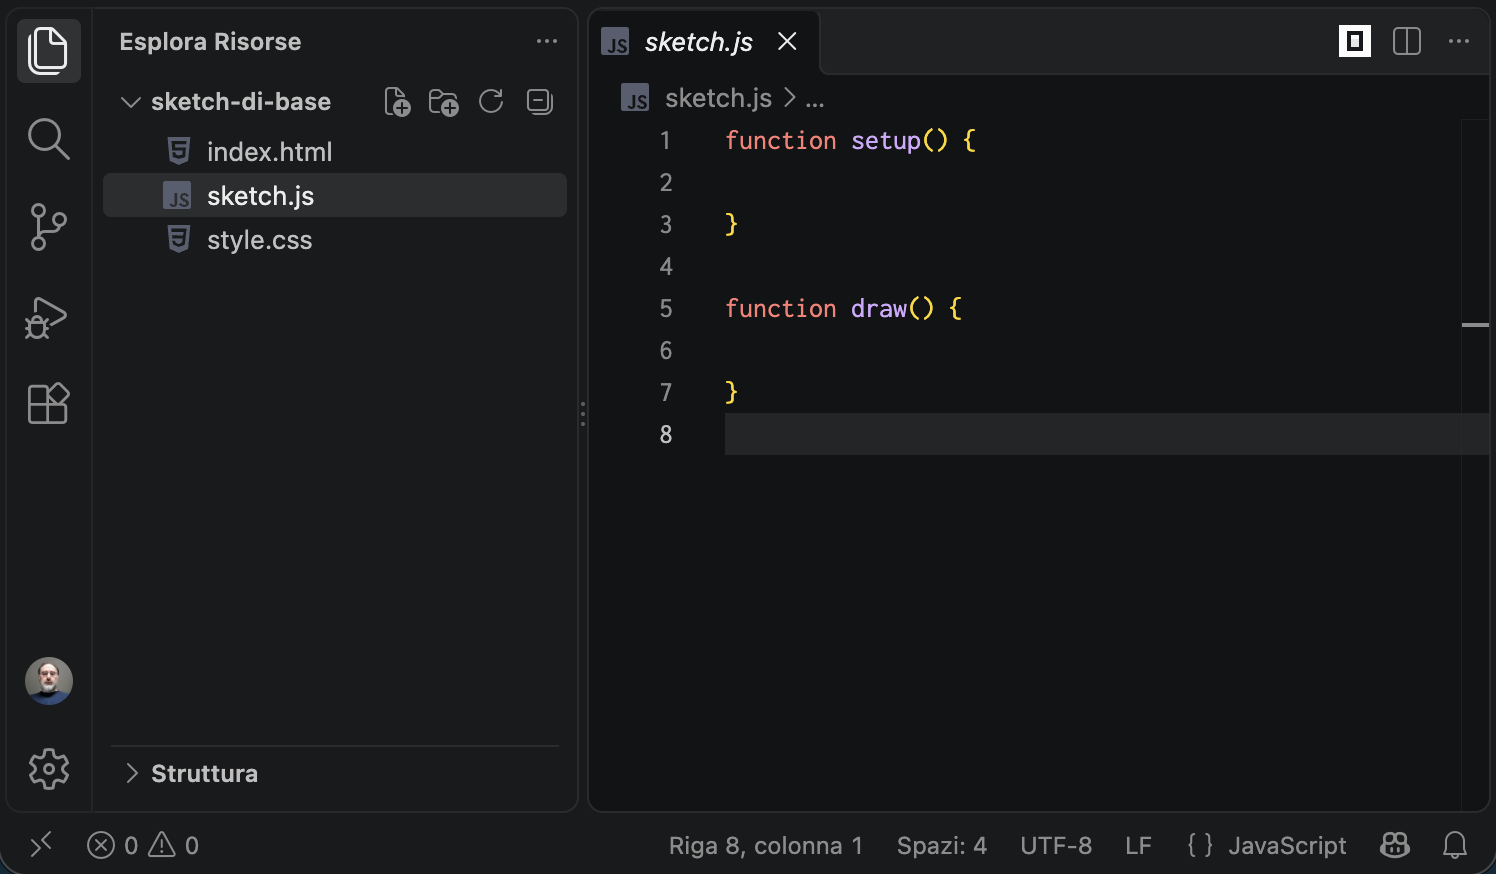
Task: Show warnings count in status bar
Action: [x=174, y=846]
